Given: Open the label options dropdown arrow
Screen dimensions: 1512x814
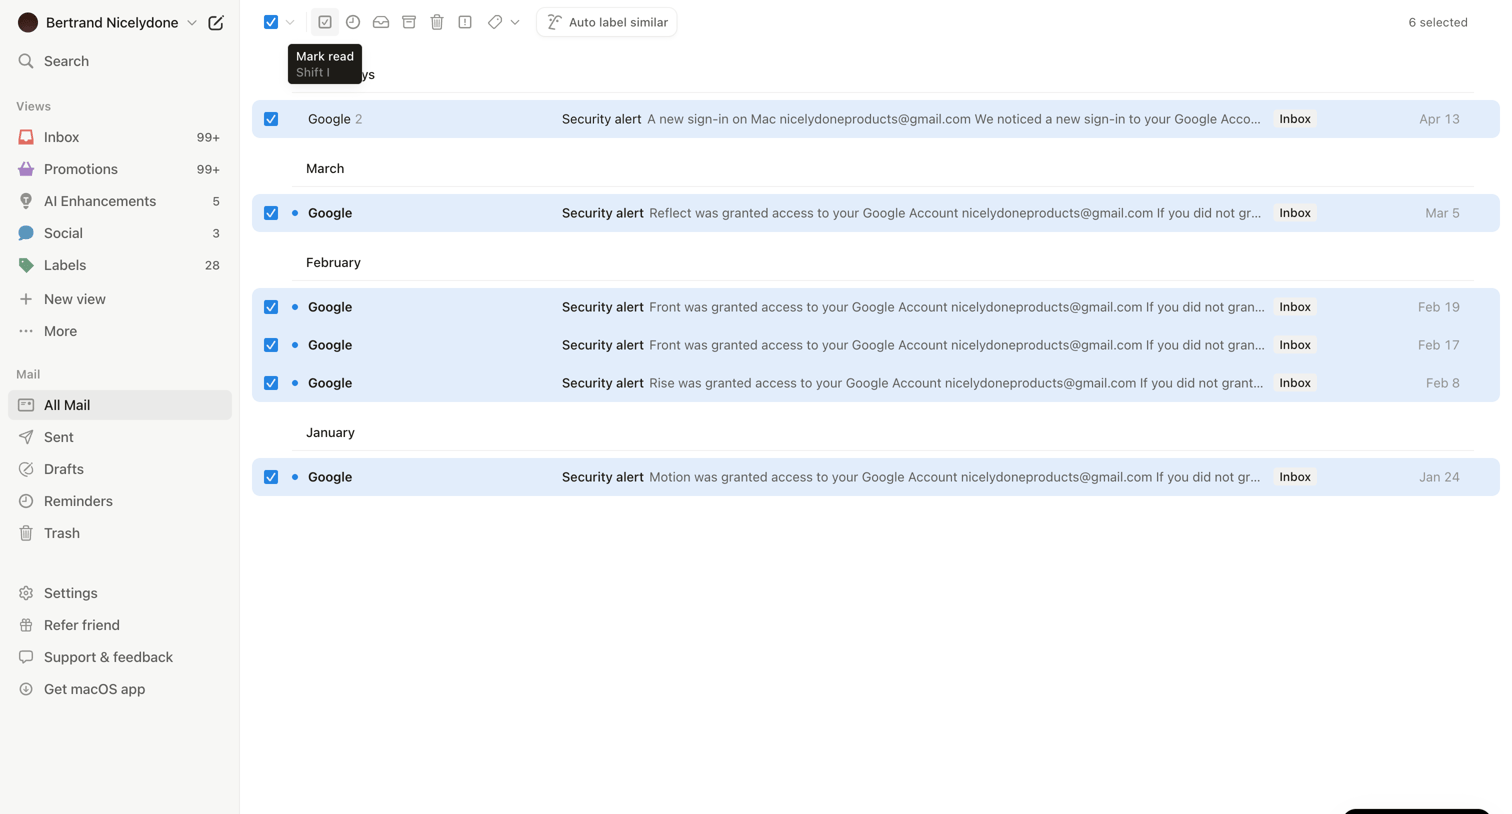Looking at the screenshot, I should coord(515,22).
